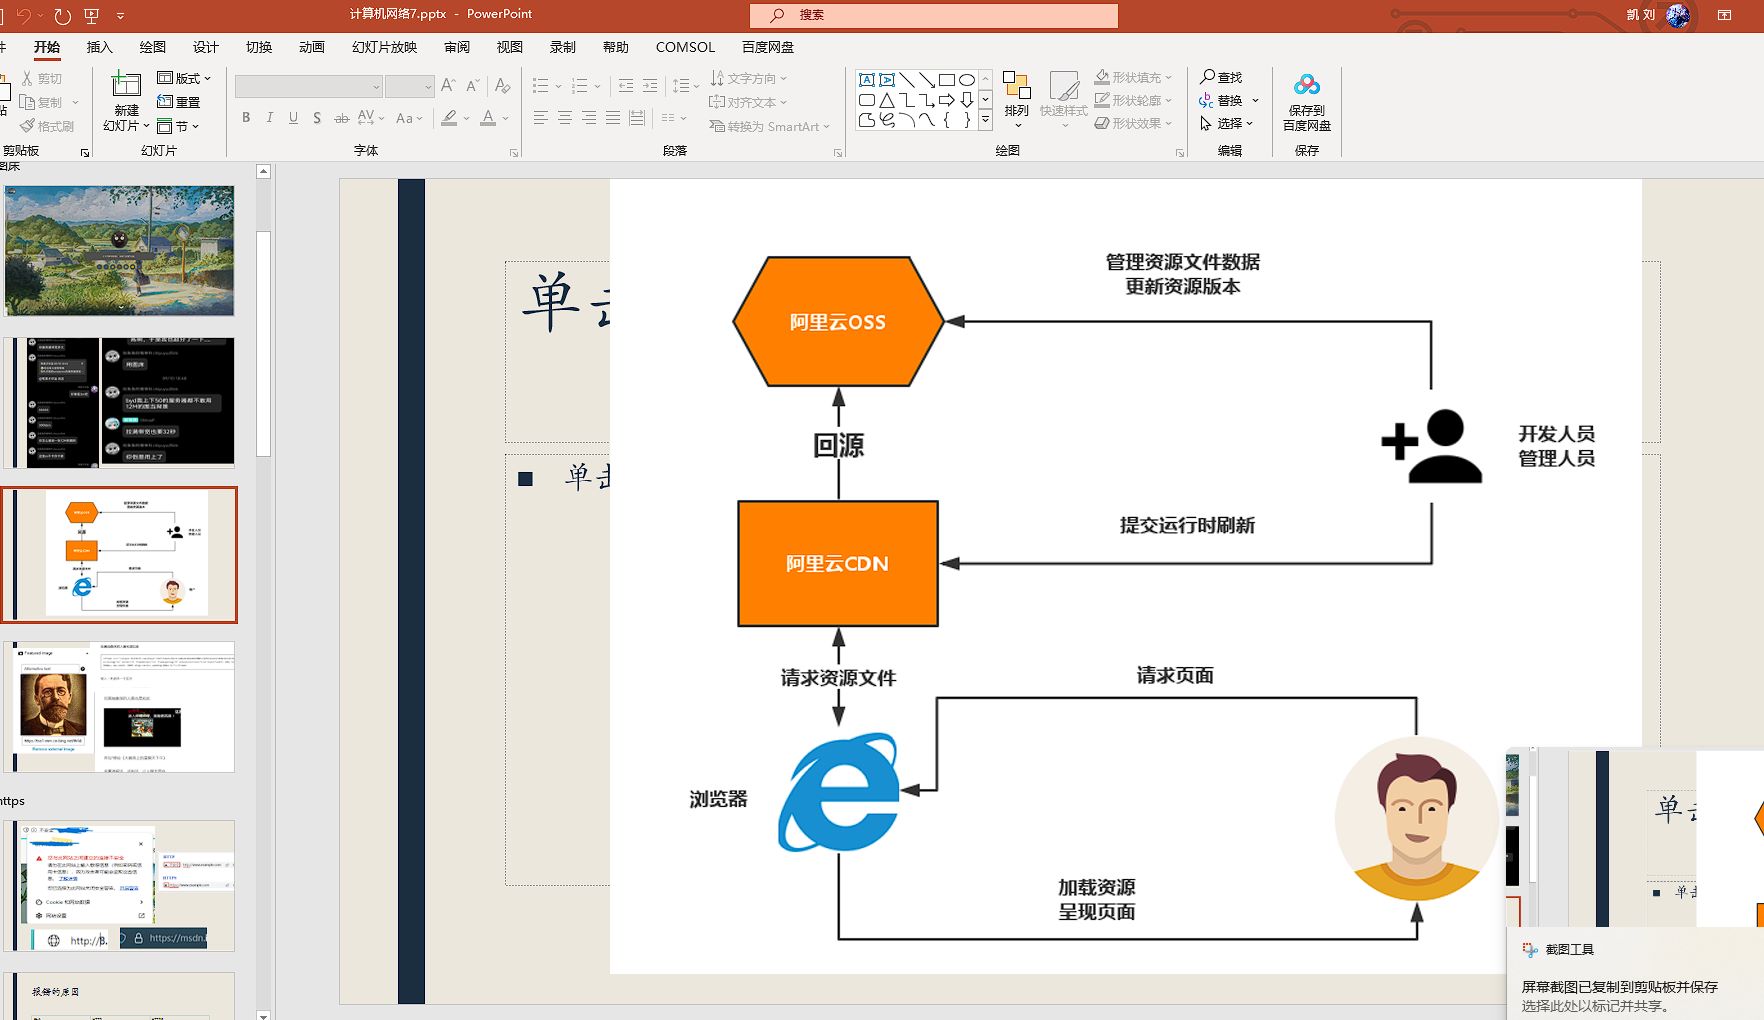The image size is (1764, 1020).
Task: Select the triangle shape in shapes gallery
Action: coord(887,100)
